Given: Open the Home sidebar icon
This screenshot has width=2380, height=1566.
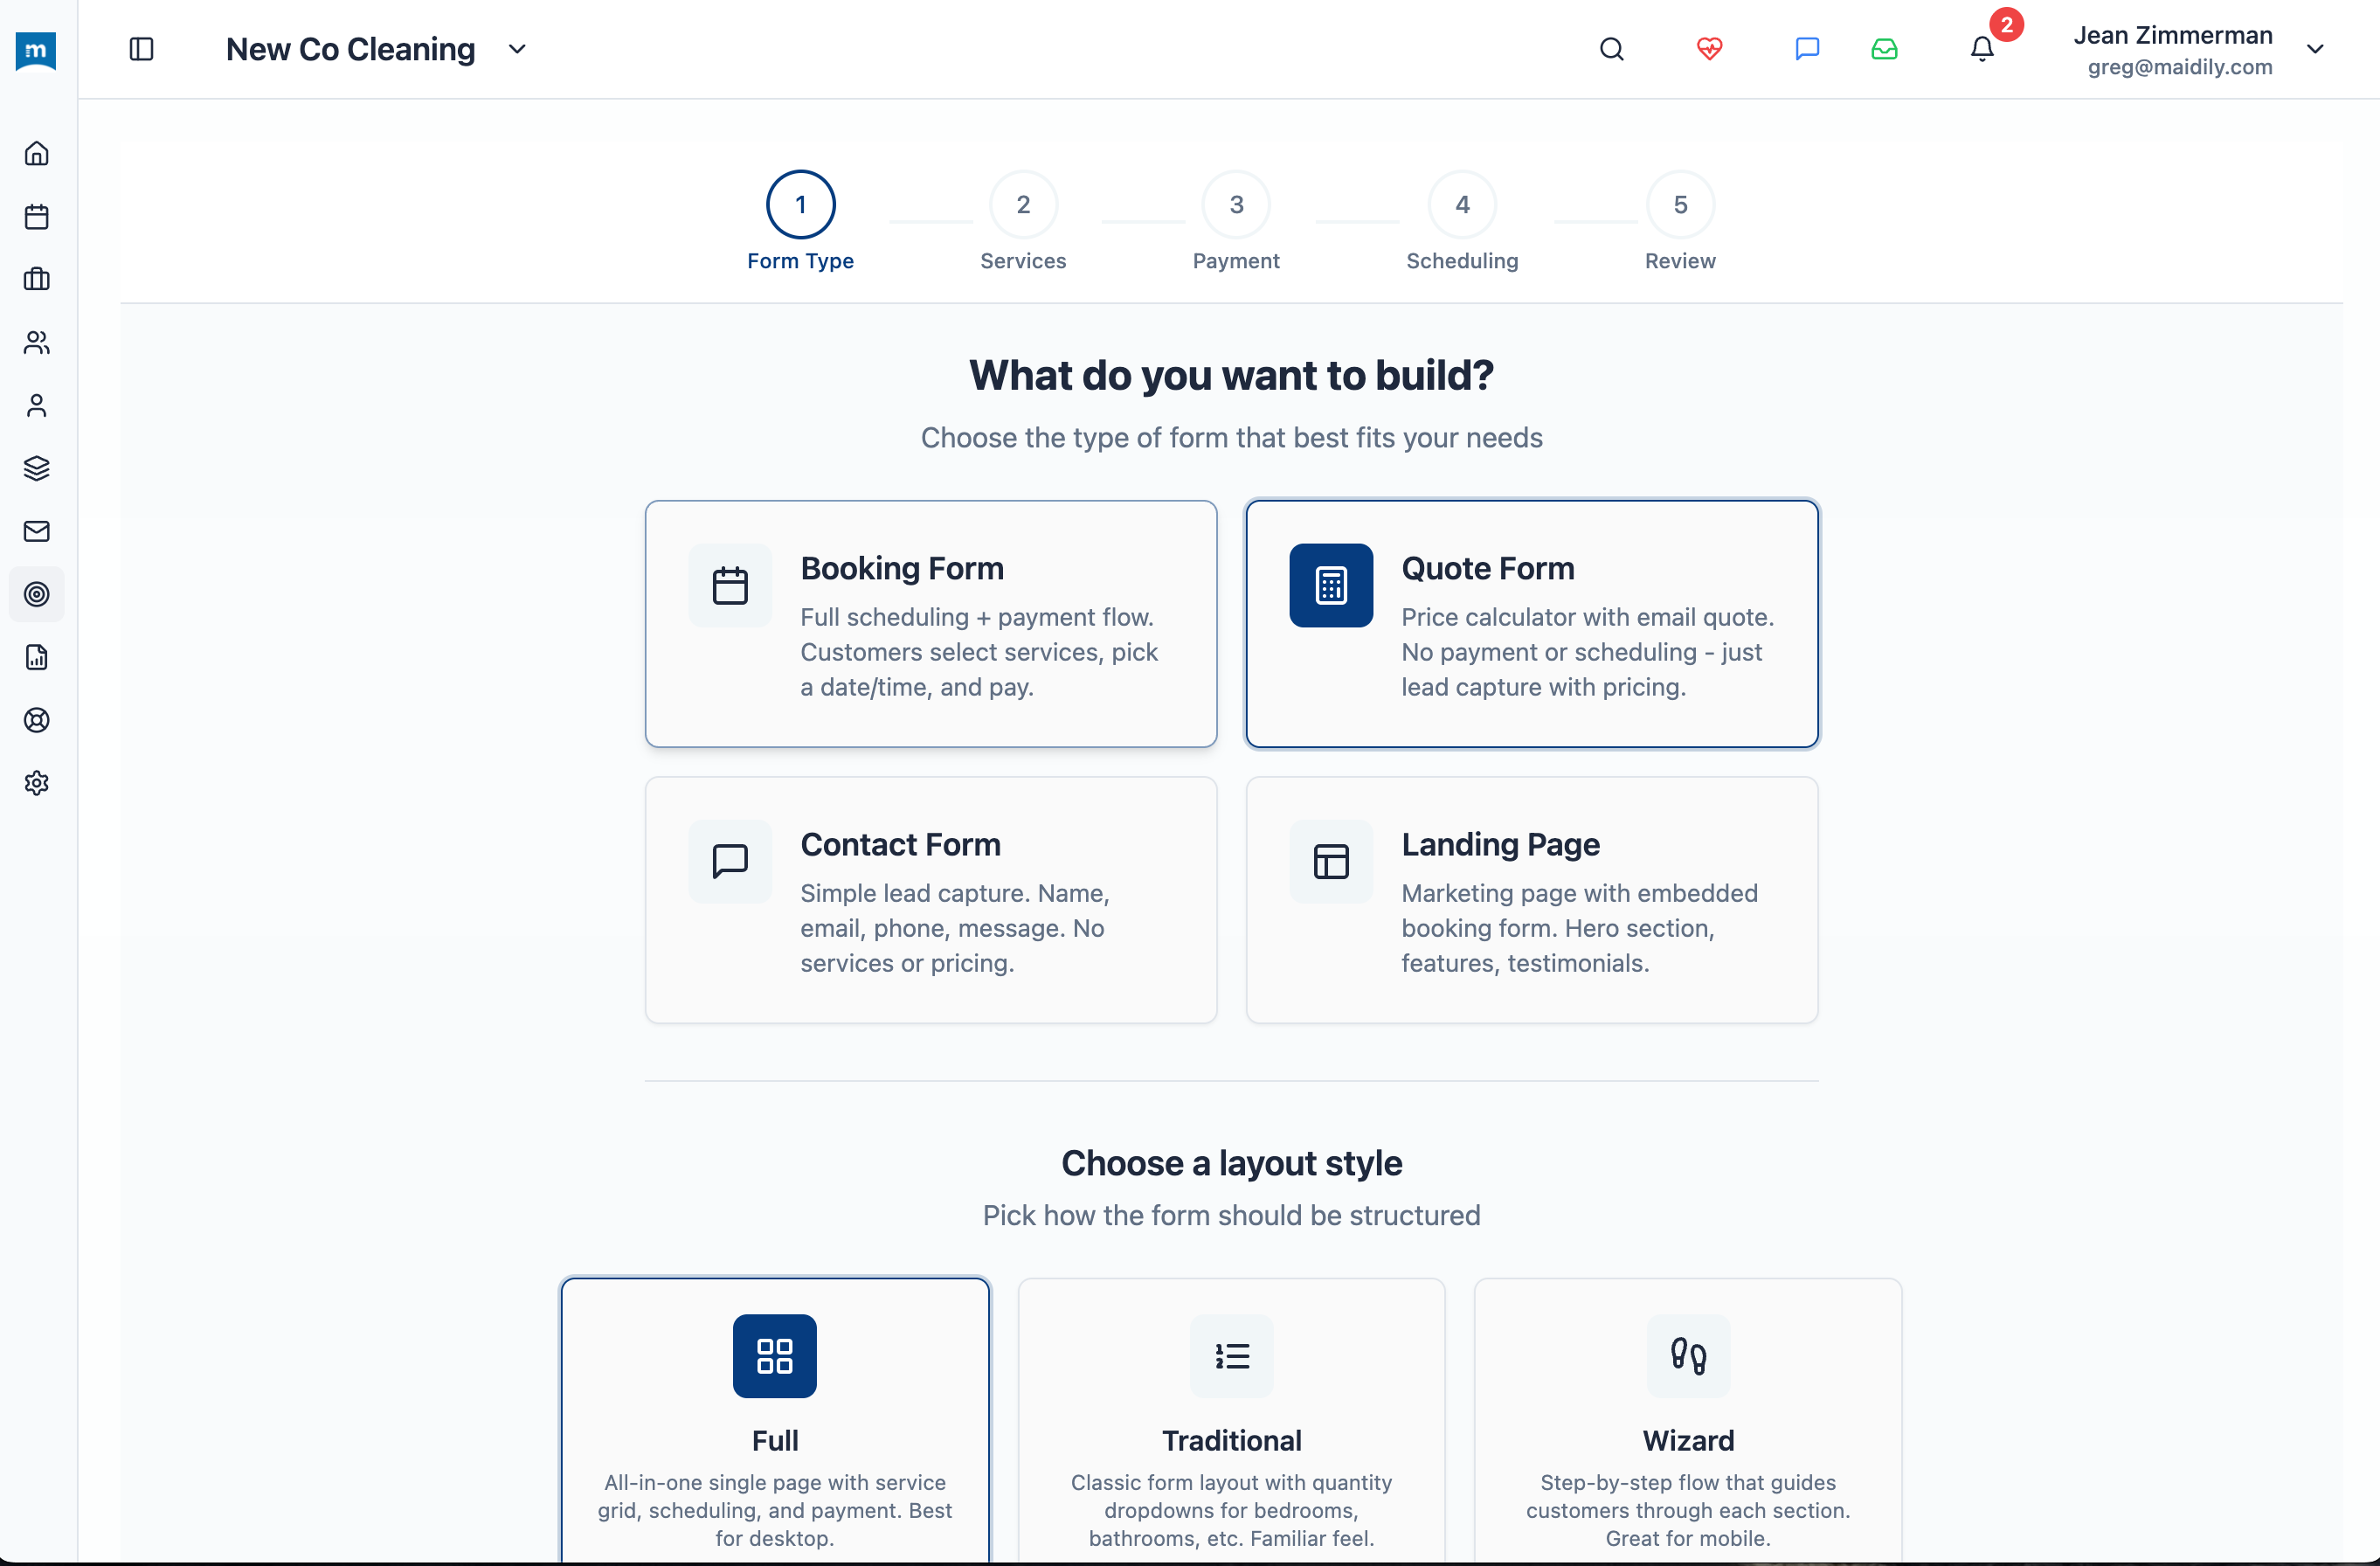Looking at the screenshot, I should (x=37, y=153).
